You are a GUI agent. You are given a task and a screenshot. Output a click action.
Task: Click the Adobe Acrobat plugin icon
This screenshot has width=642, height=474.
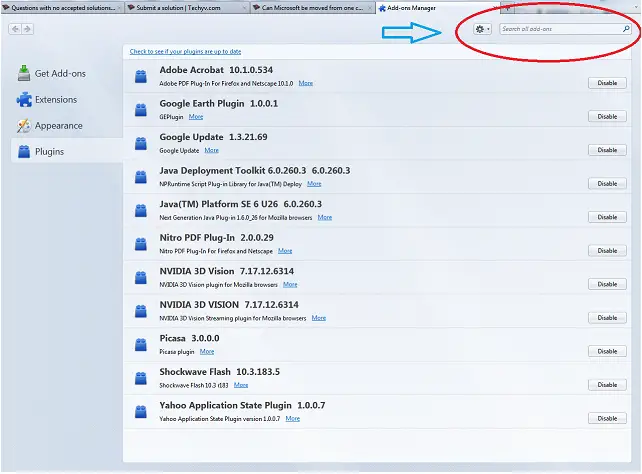(x=141, y=77)
